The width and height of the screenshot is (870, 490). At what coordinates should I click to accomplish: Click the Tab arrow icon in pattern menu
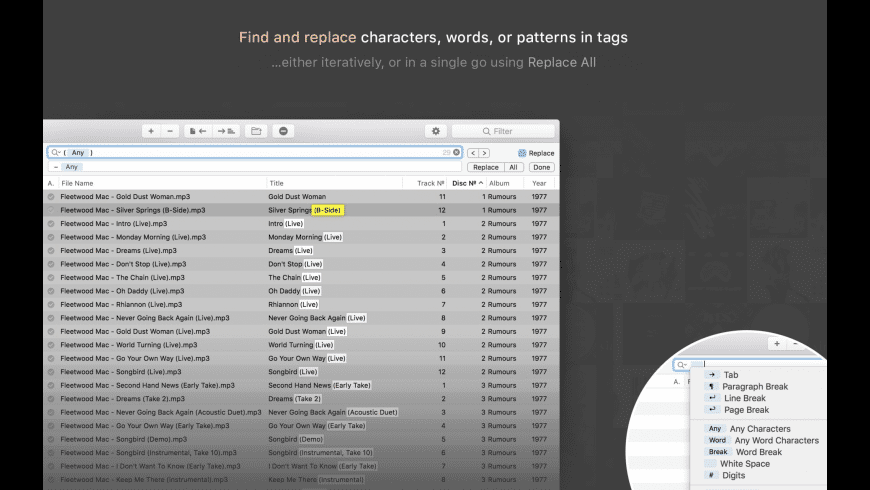pos(712,375)
